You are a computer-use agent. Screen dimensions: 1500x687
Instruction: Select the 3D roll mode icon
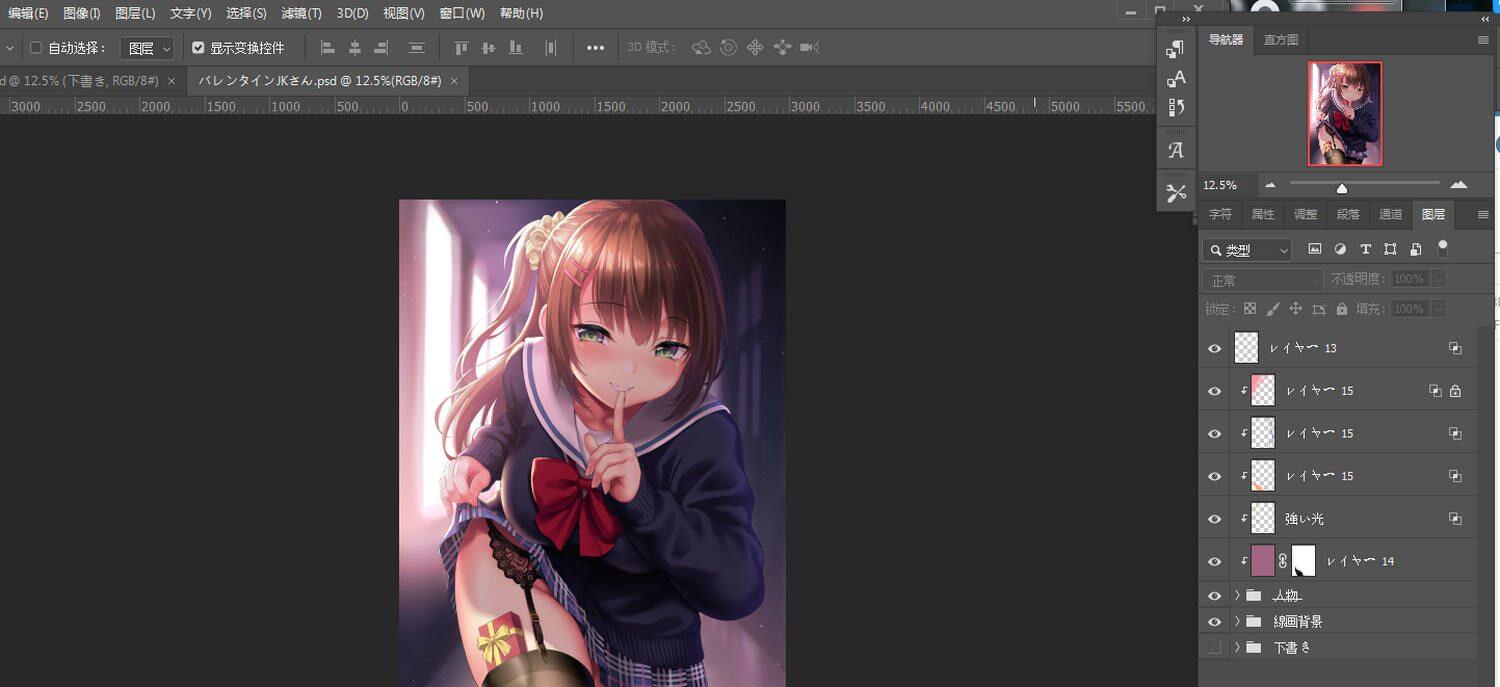[x=728, y=48]
